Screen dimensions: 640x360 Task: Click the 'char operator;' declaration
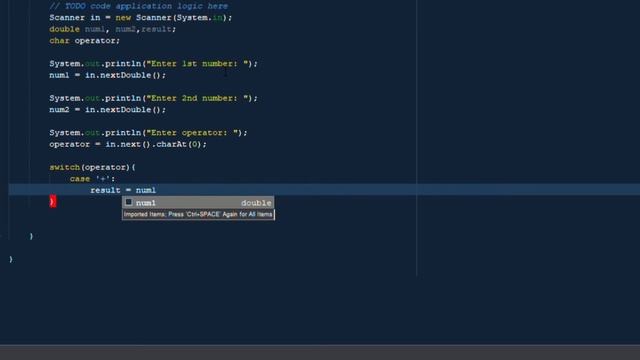pyautogui.click(x=84, y=41)
